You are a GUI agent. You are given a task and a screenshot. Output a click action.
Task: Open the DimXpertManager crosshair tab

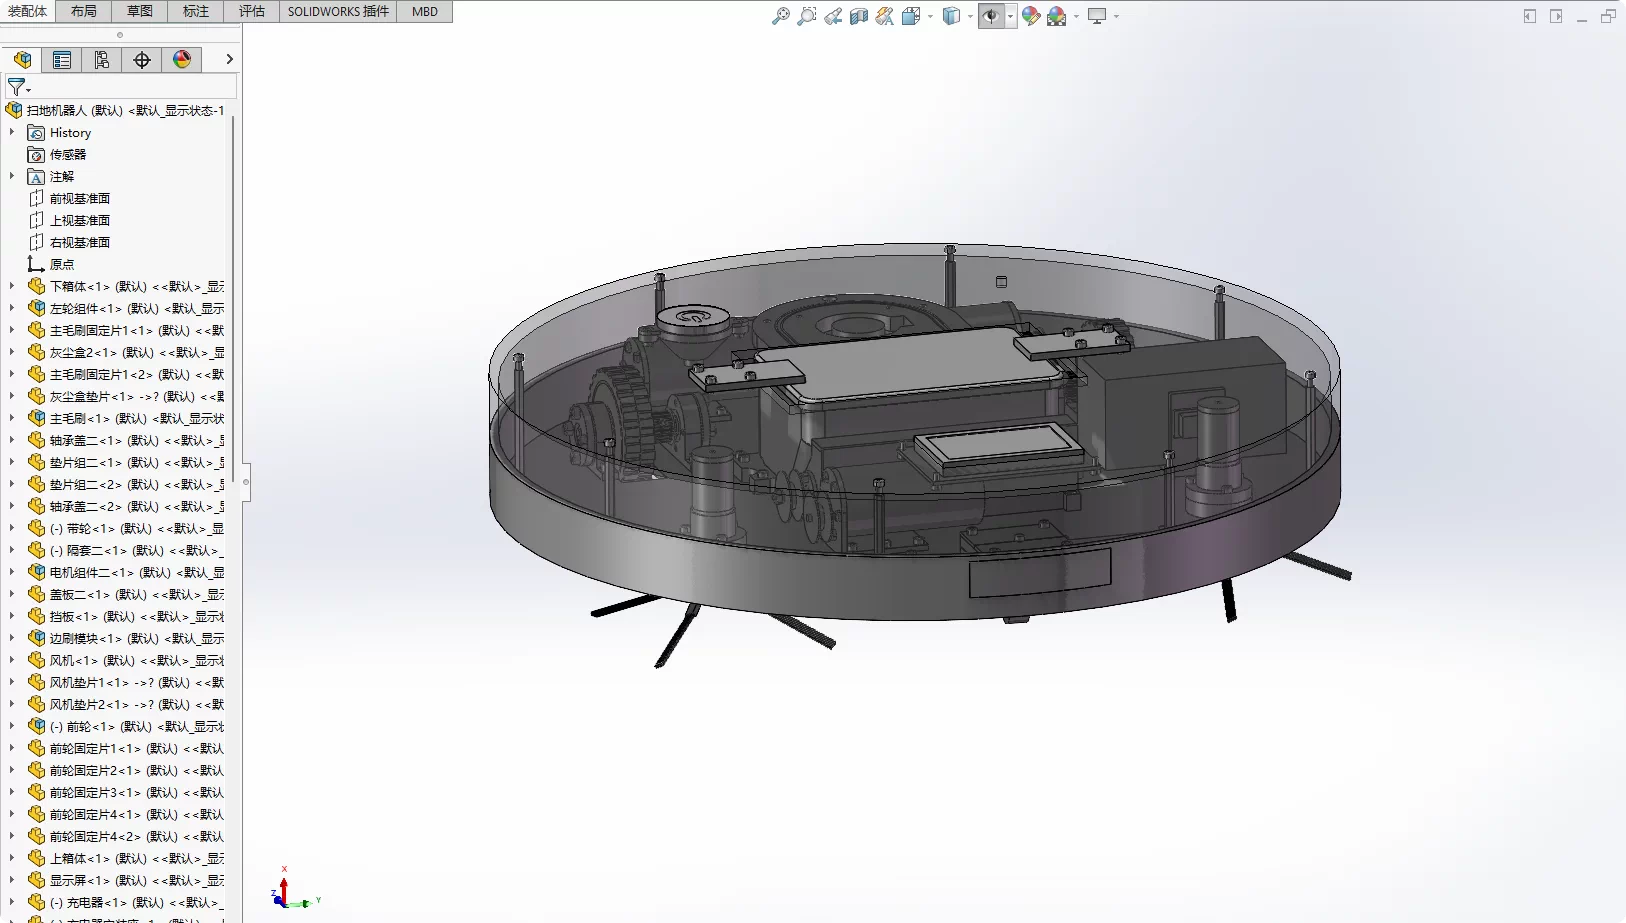click(x=142, y=60)
